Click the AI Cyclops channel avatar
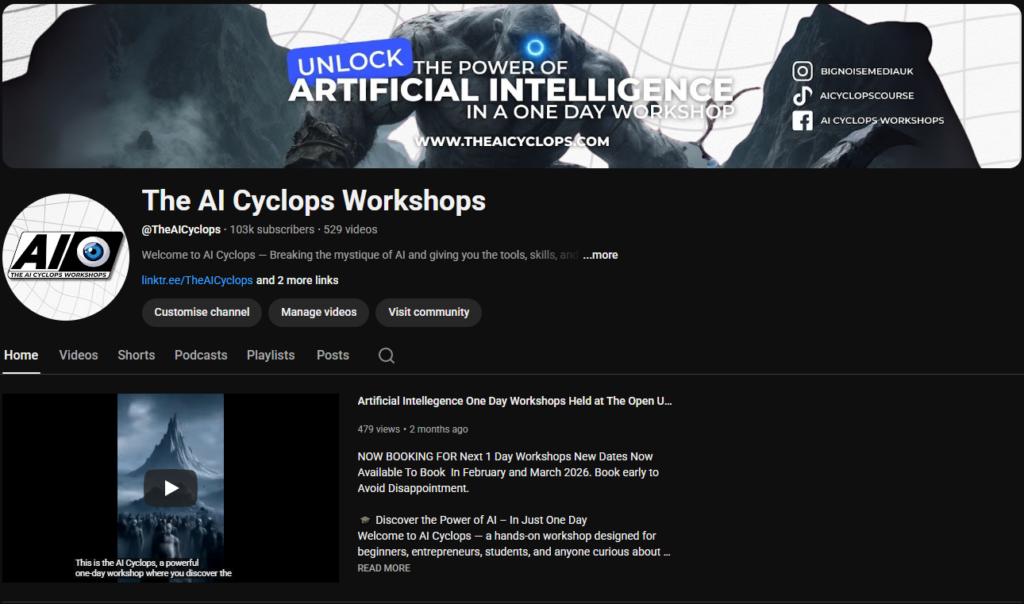 66,256
